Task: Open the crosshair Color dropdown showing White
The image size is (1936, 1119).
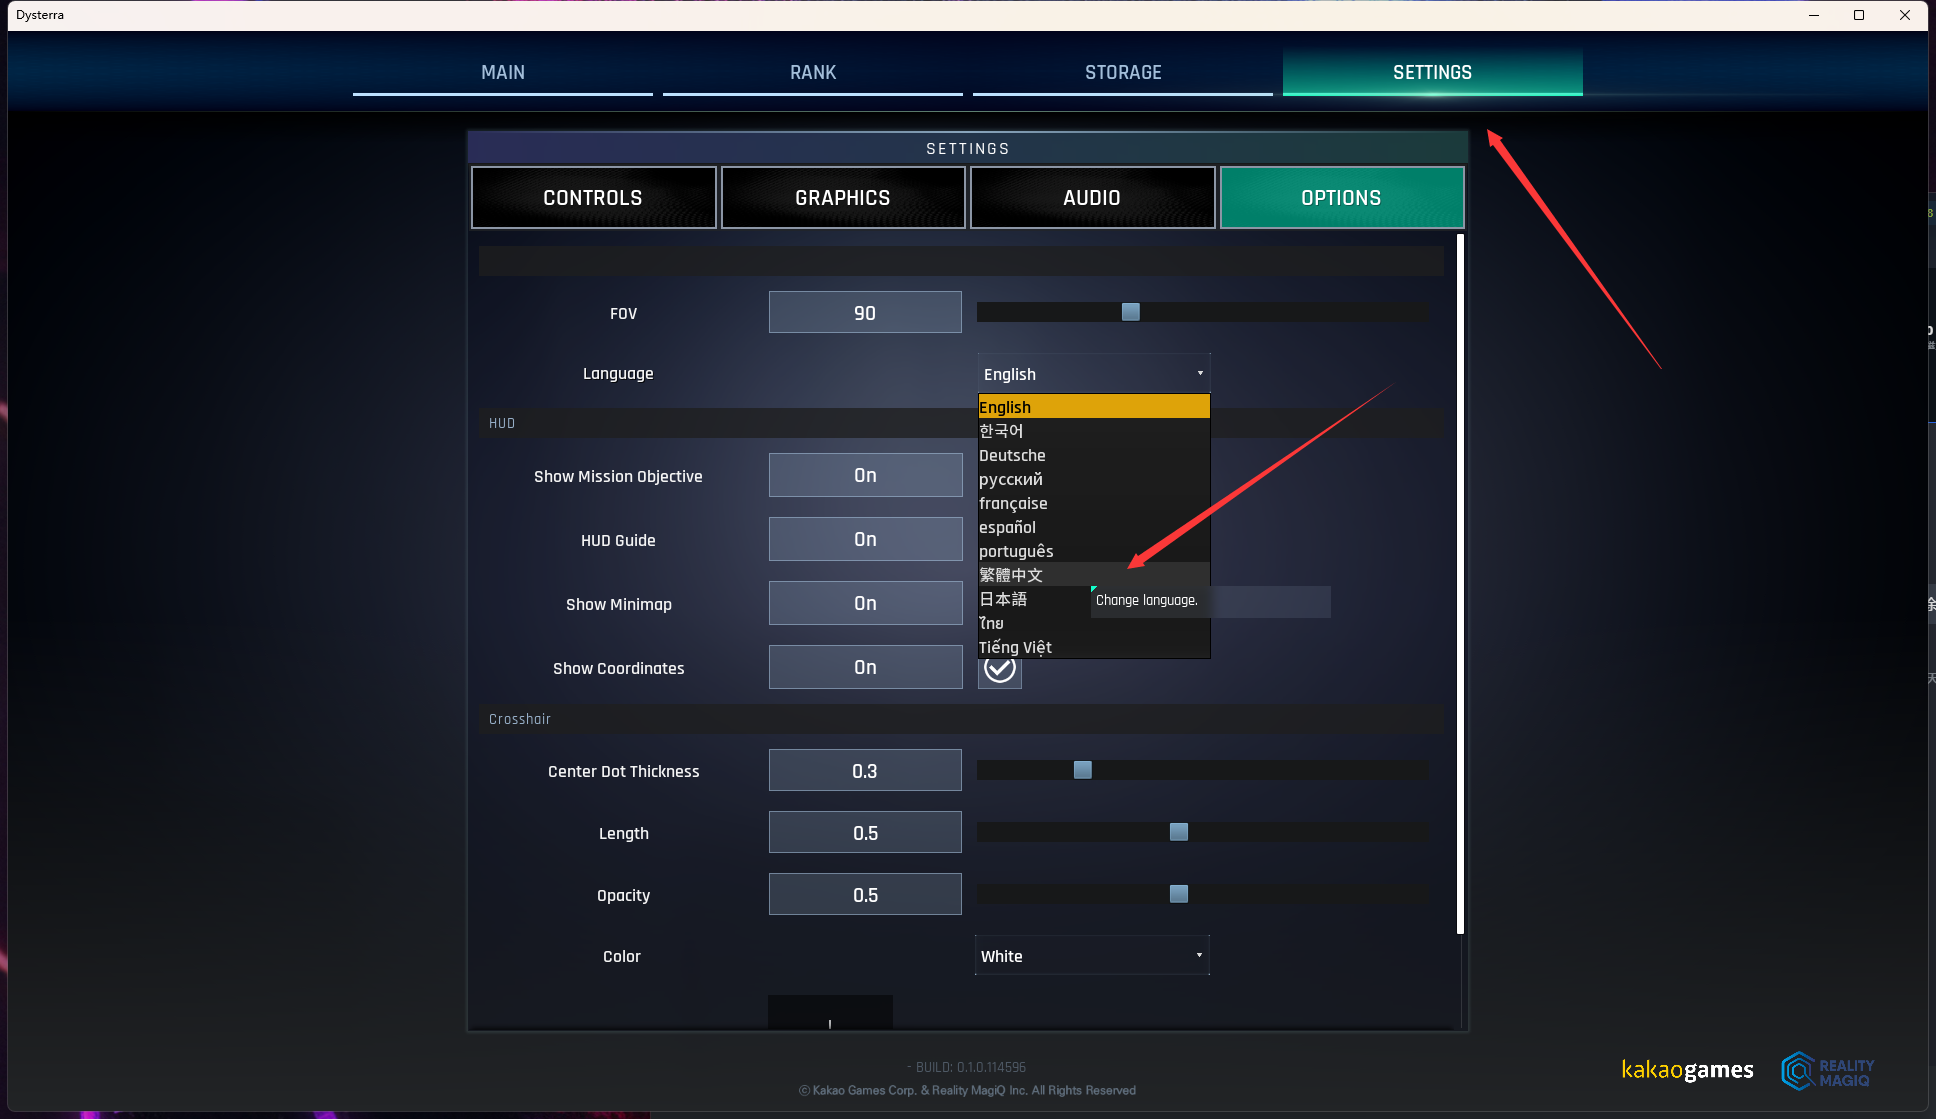Action: point(1092,956)
